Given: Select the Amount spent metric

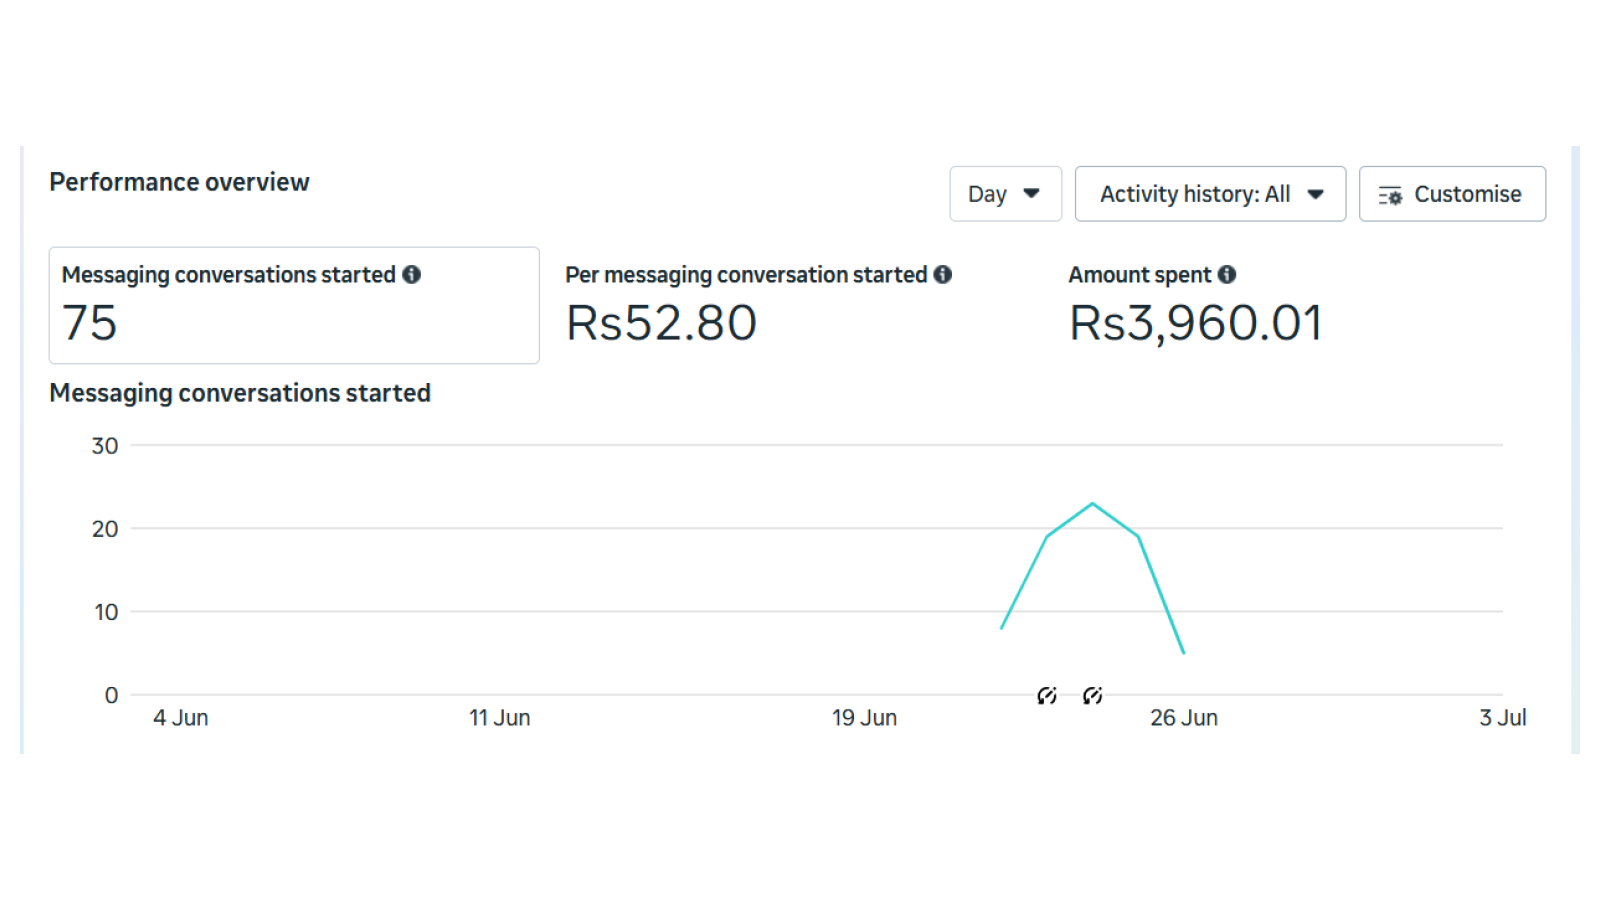Looking at the screenshot, I should tap(1196, 305).
